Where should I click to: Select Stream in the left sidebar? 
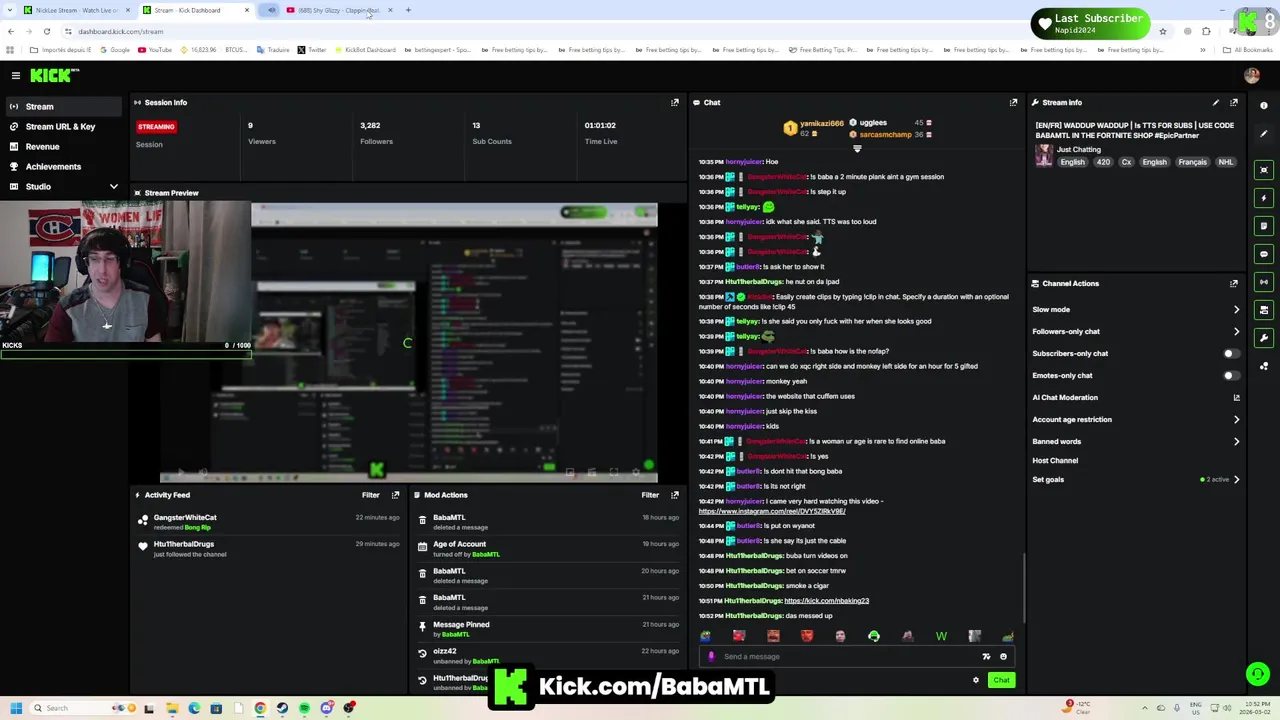point(63,106)
